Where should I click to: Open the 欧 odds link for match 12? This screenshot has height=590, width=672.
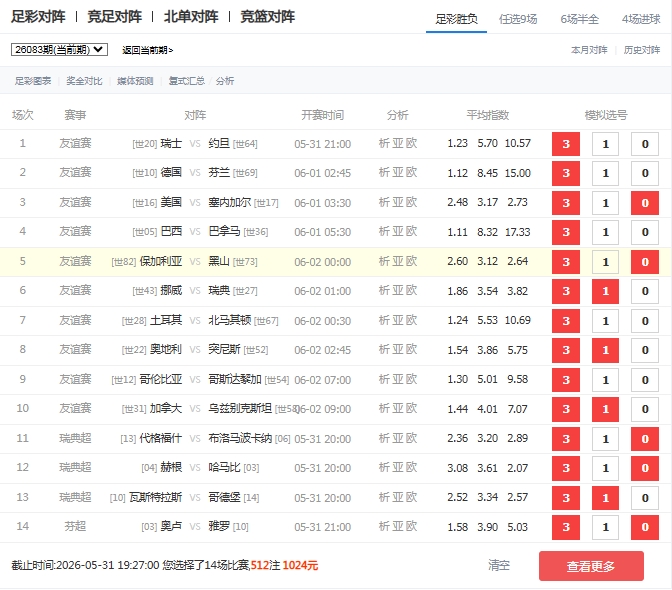[x=411, y=468]
